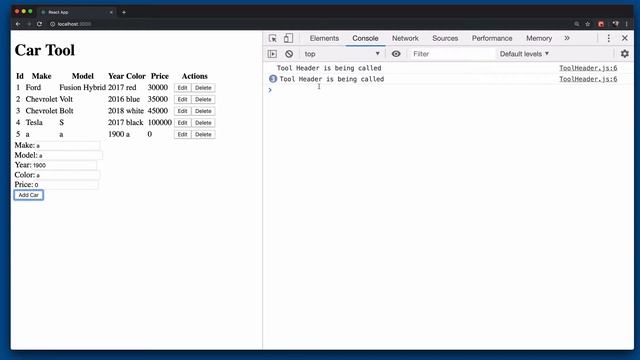Select the 'Fusion Hybrid' model cell
This screenshot has width=640, height=360.
82,87
